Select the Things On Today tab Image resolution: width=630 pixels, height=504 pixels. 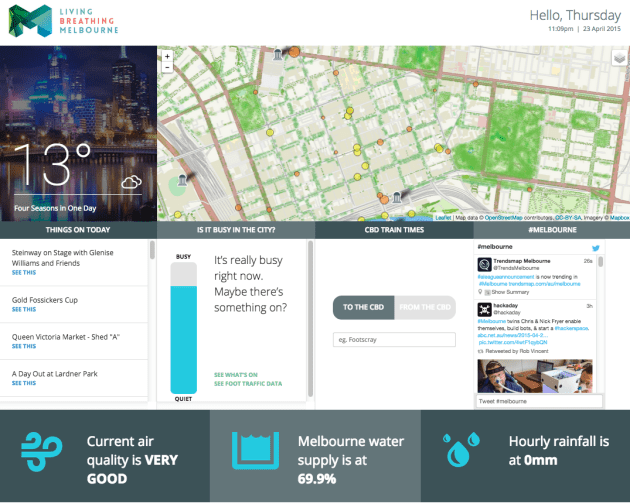pos(78,230)
